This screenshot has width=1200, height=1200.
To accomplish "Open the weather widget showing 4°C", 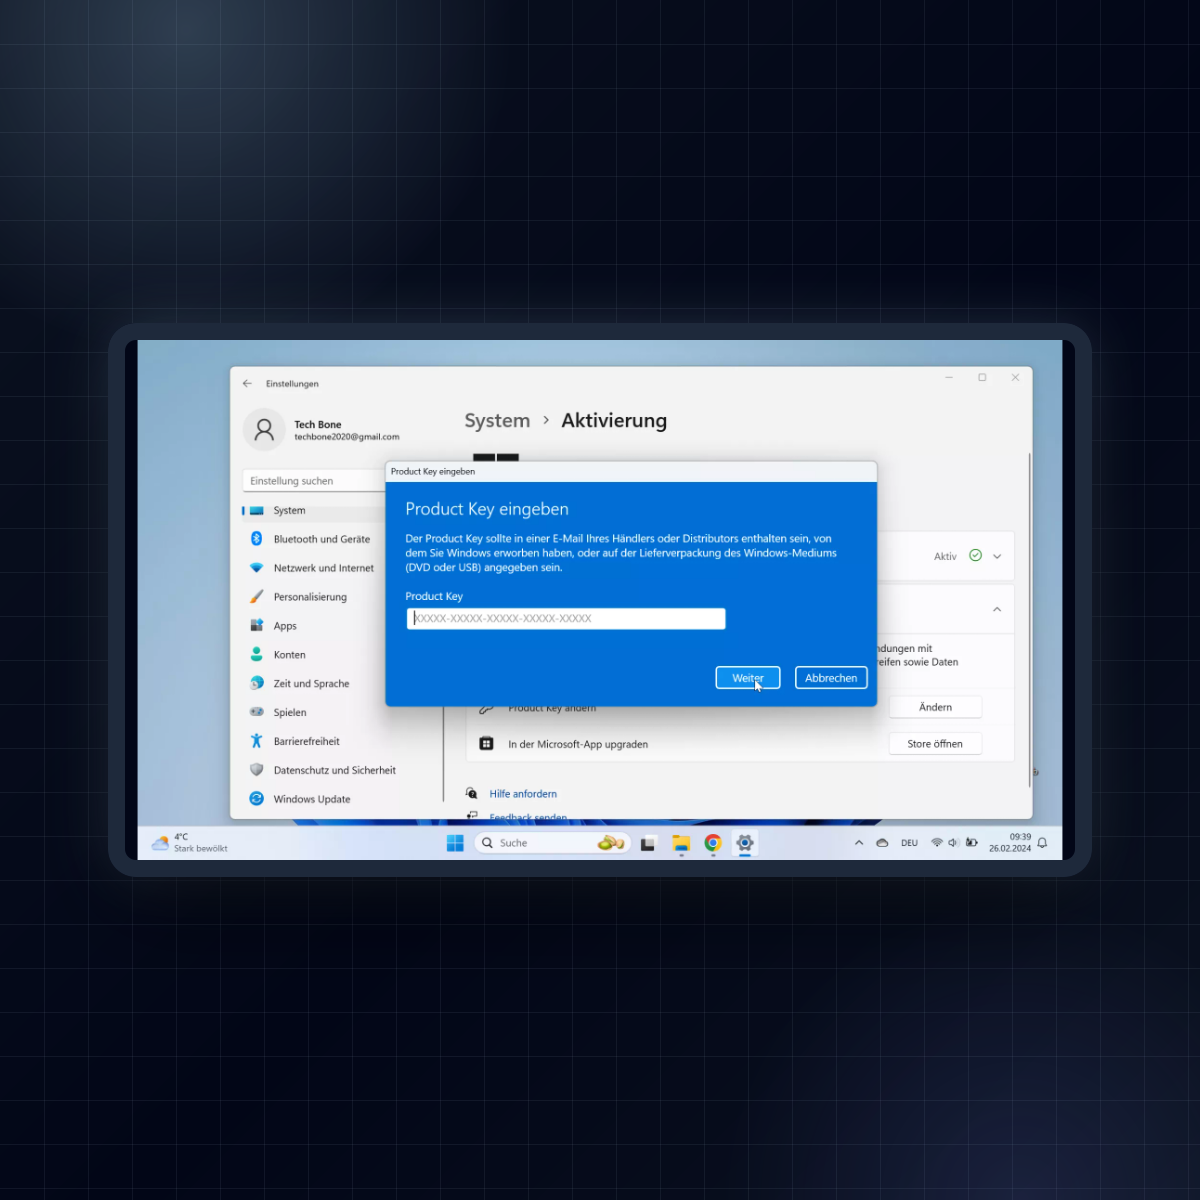I will (190, 843).
